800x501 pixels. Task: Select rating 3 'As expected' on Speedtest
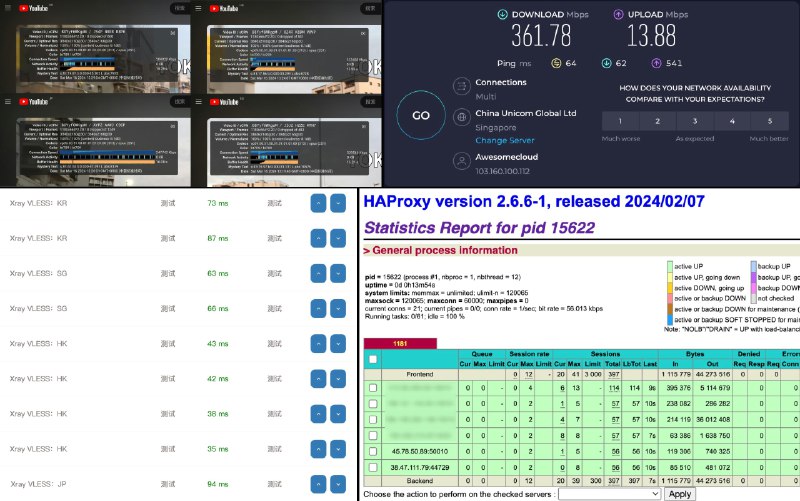[684, 121]
